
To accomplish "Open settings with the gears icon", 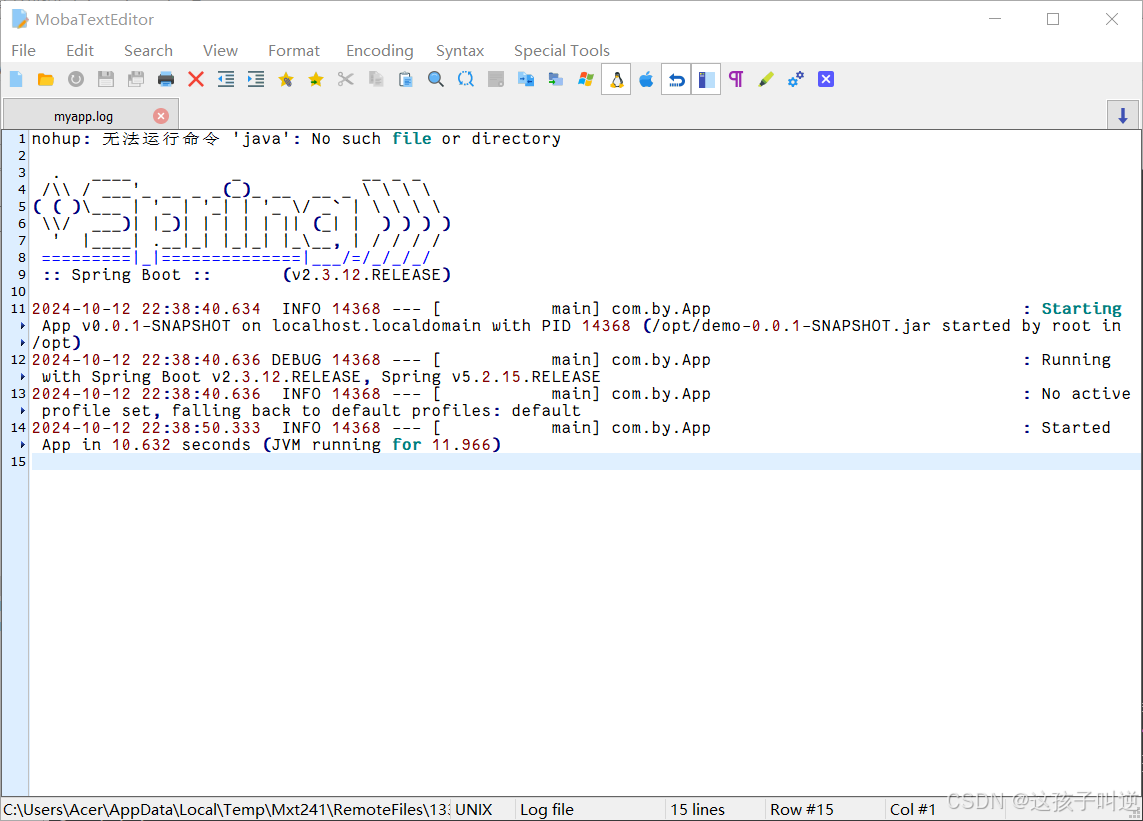I will coord(796,79).
